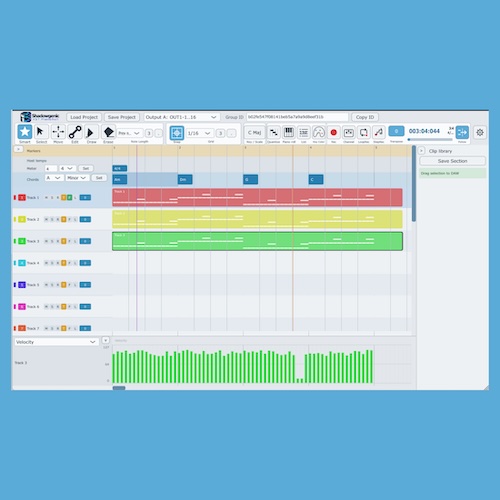Open the chord quality Minor dropdown
Image resolution: width=500 pixels, height=500 pixels.
(x=77, y=178)
